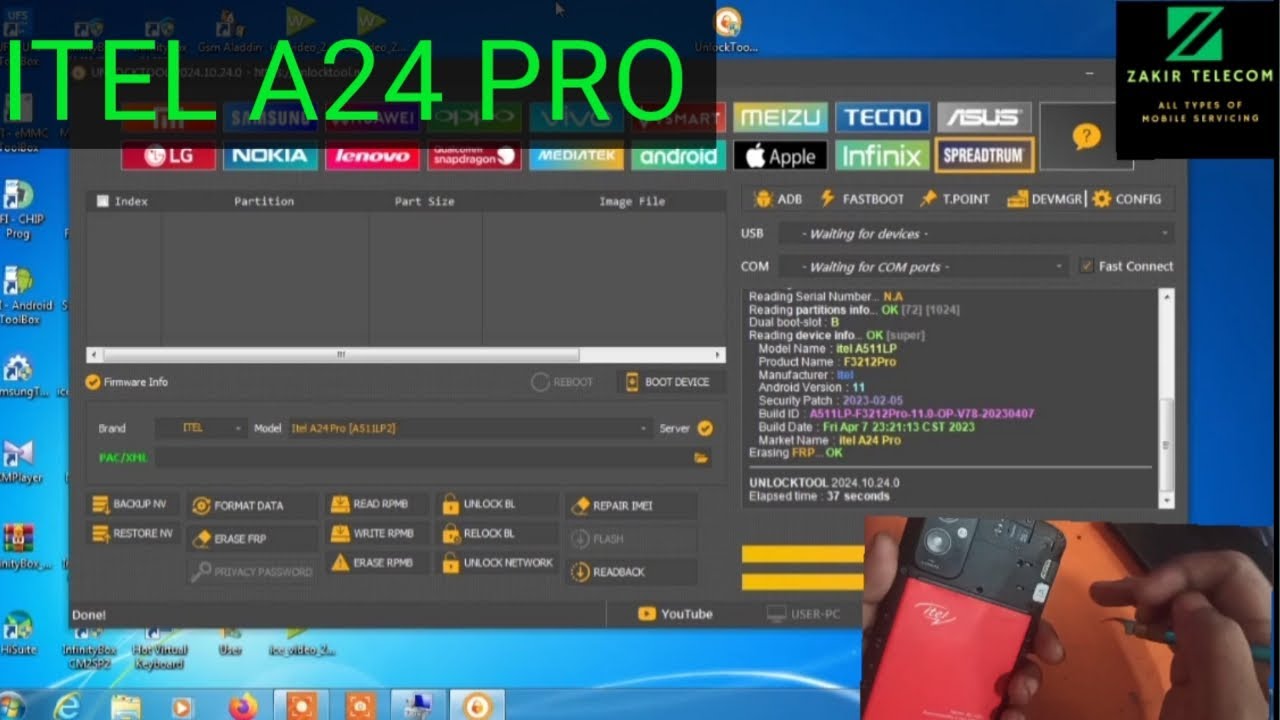The height and width of the screenshot is (720, 1280).
Task: Open InfinityBox CM2SP2 desktop shortcut
Action: point(90,650)
